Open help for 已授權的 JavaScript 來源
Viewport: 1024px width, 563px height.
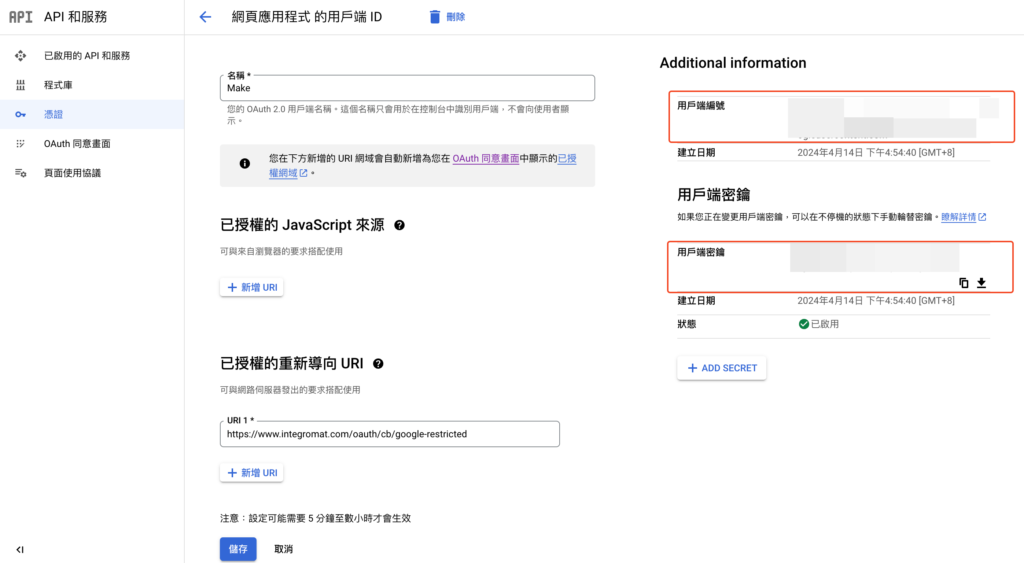coord(399,225)
